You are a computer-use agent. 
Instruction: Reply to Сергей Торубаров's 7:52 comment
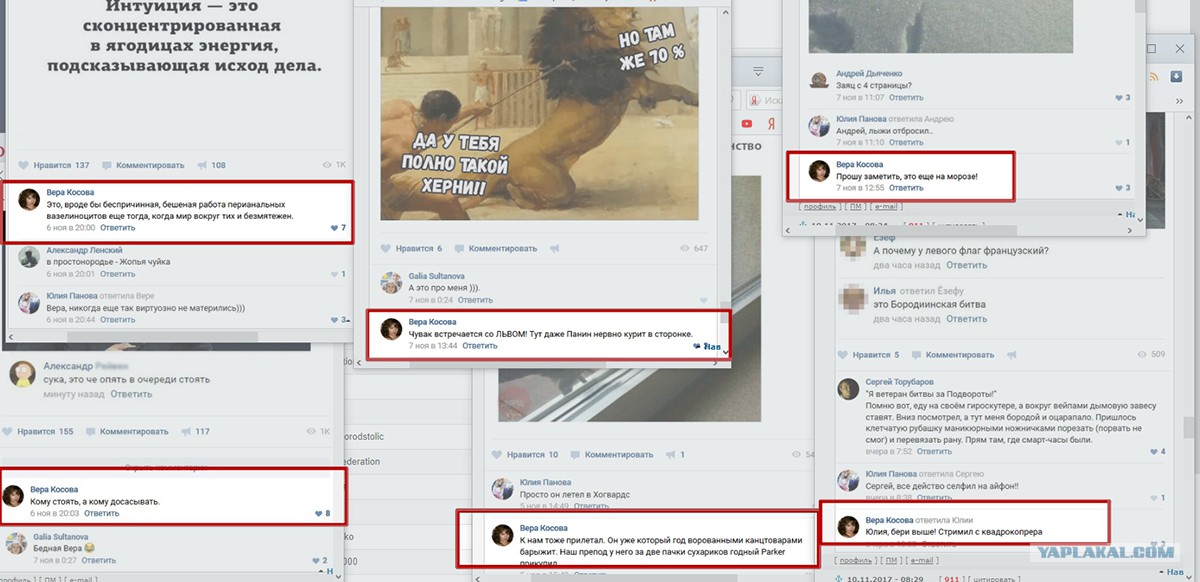click(934, 451)
